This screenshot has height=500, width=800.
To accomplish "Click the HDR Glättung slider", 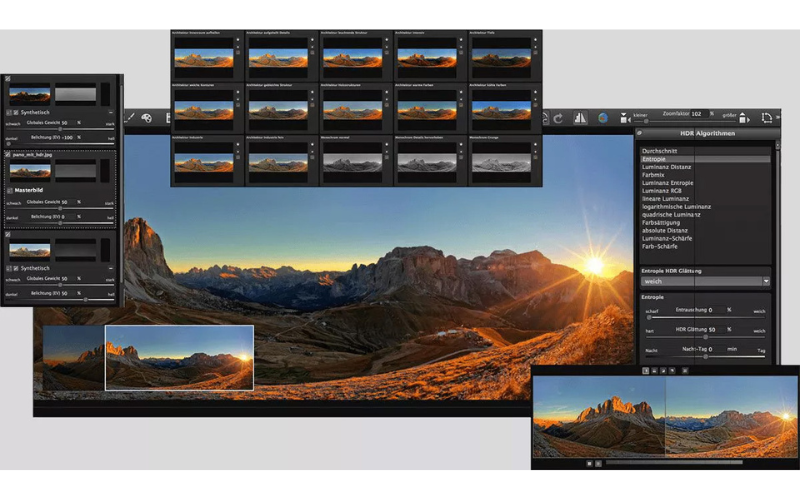I will [706, 337].
